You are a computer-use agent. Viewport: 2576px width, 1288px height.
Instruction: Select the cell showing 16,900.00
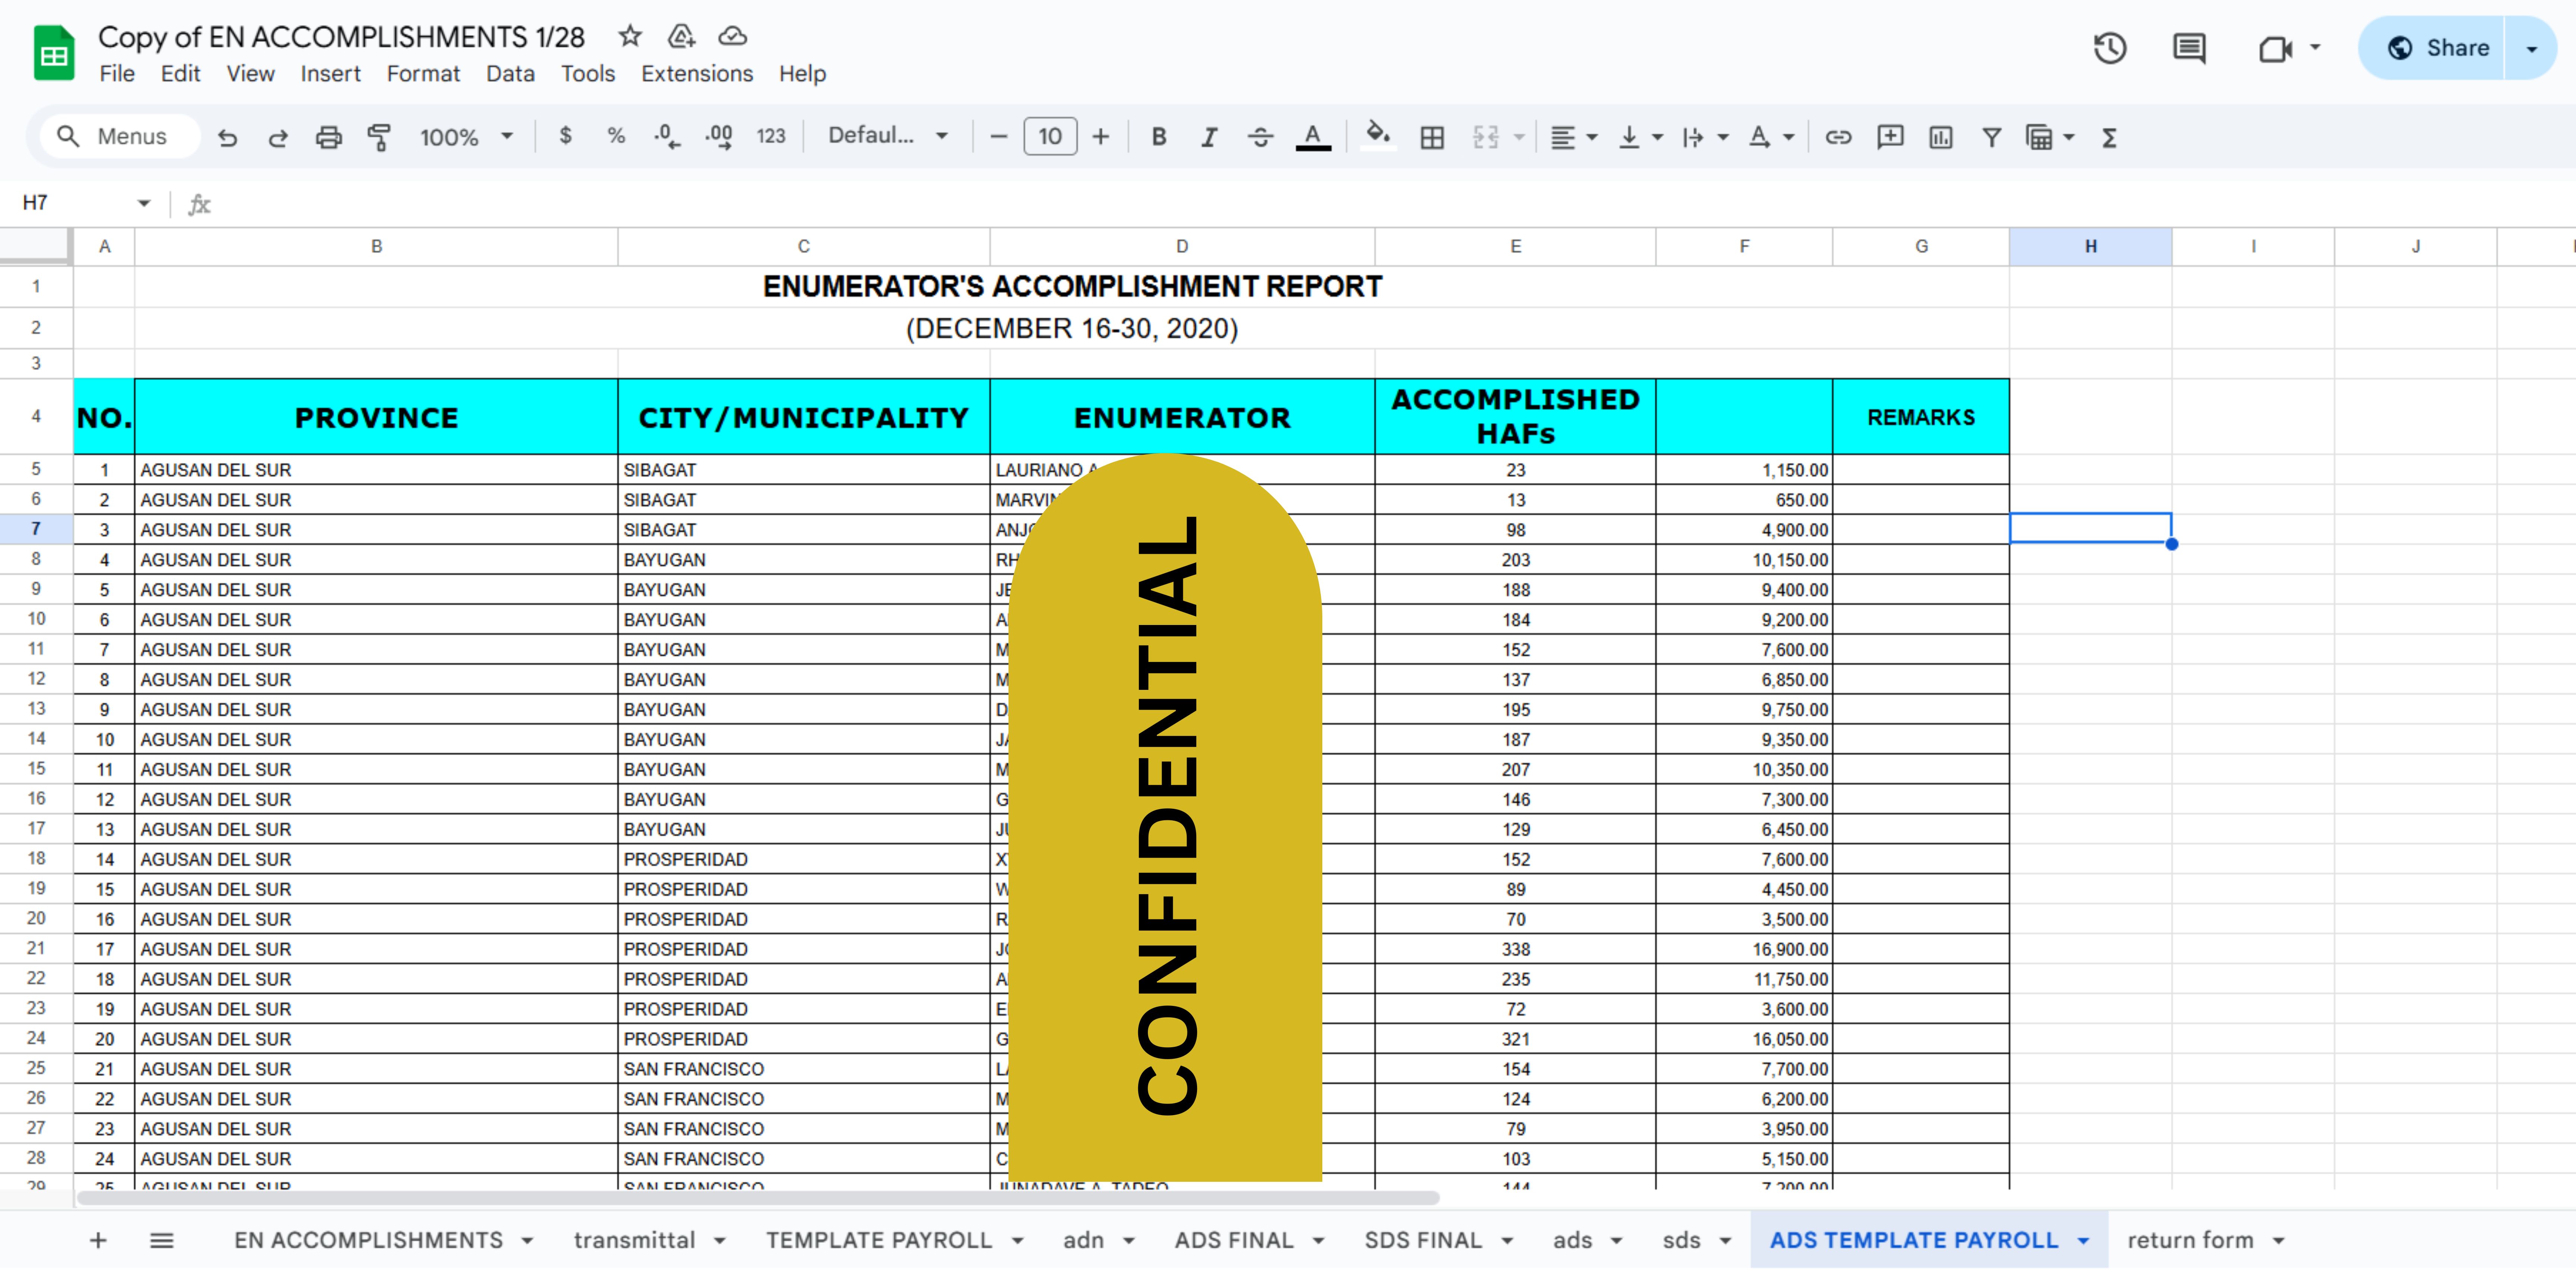pos(1744,949)
